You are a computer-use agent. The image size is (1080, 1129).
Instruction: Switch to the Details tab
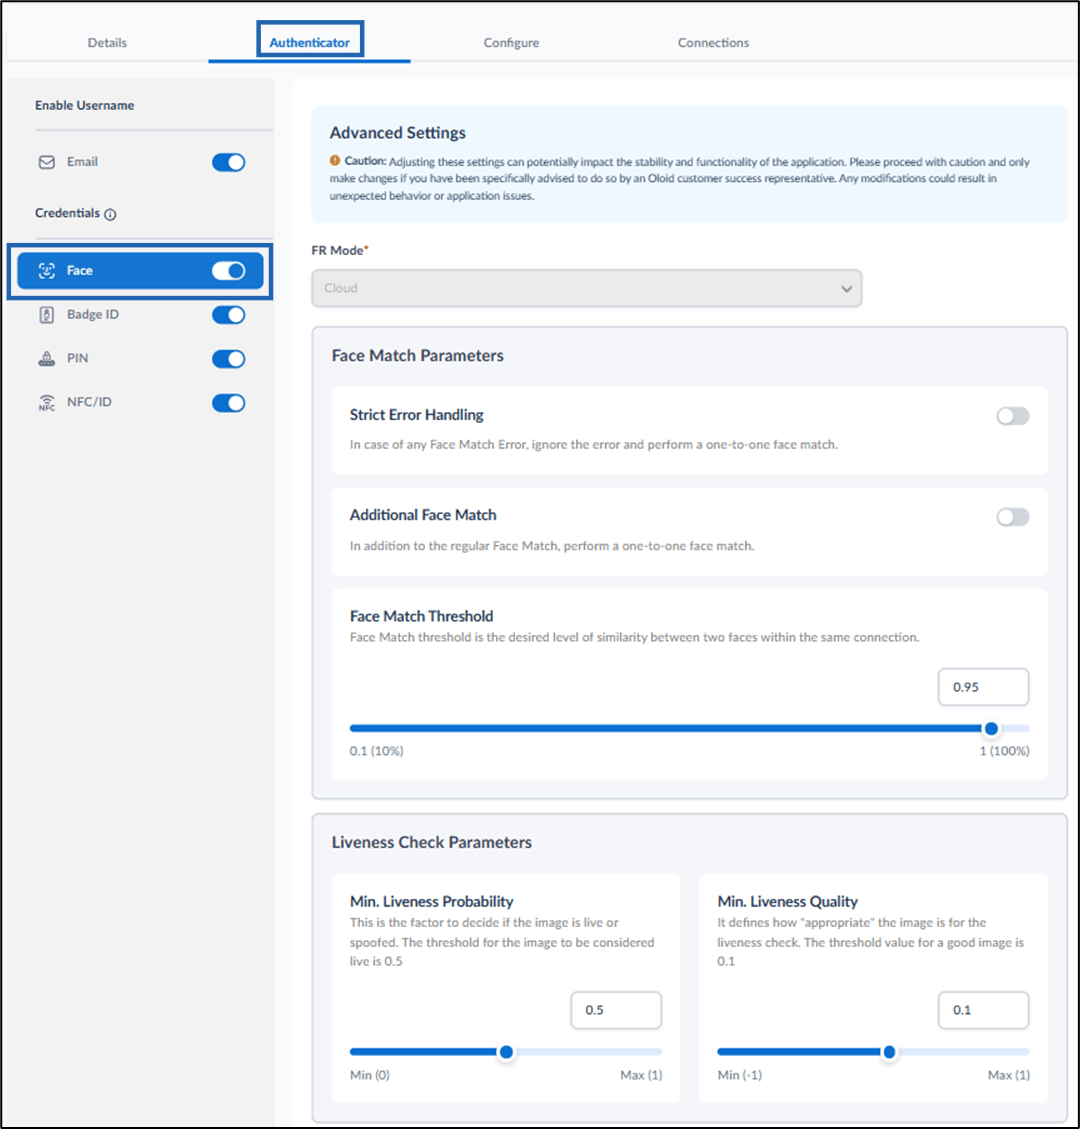(x=107, y=42)
